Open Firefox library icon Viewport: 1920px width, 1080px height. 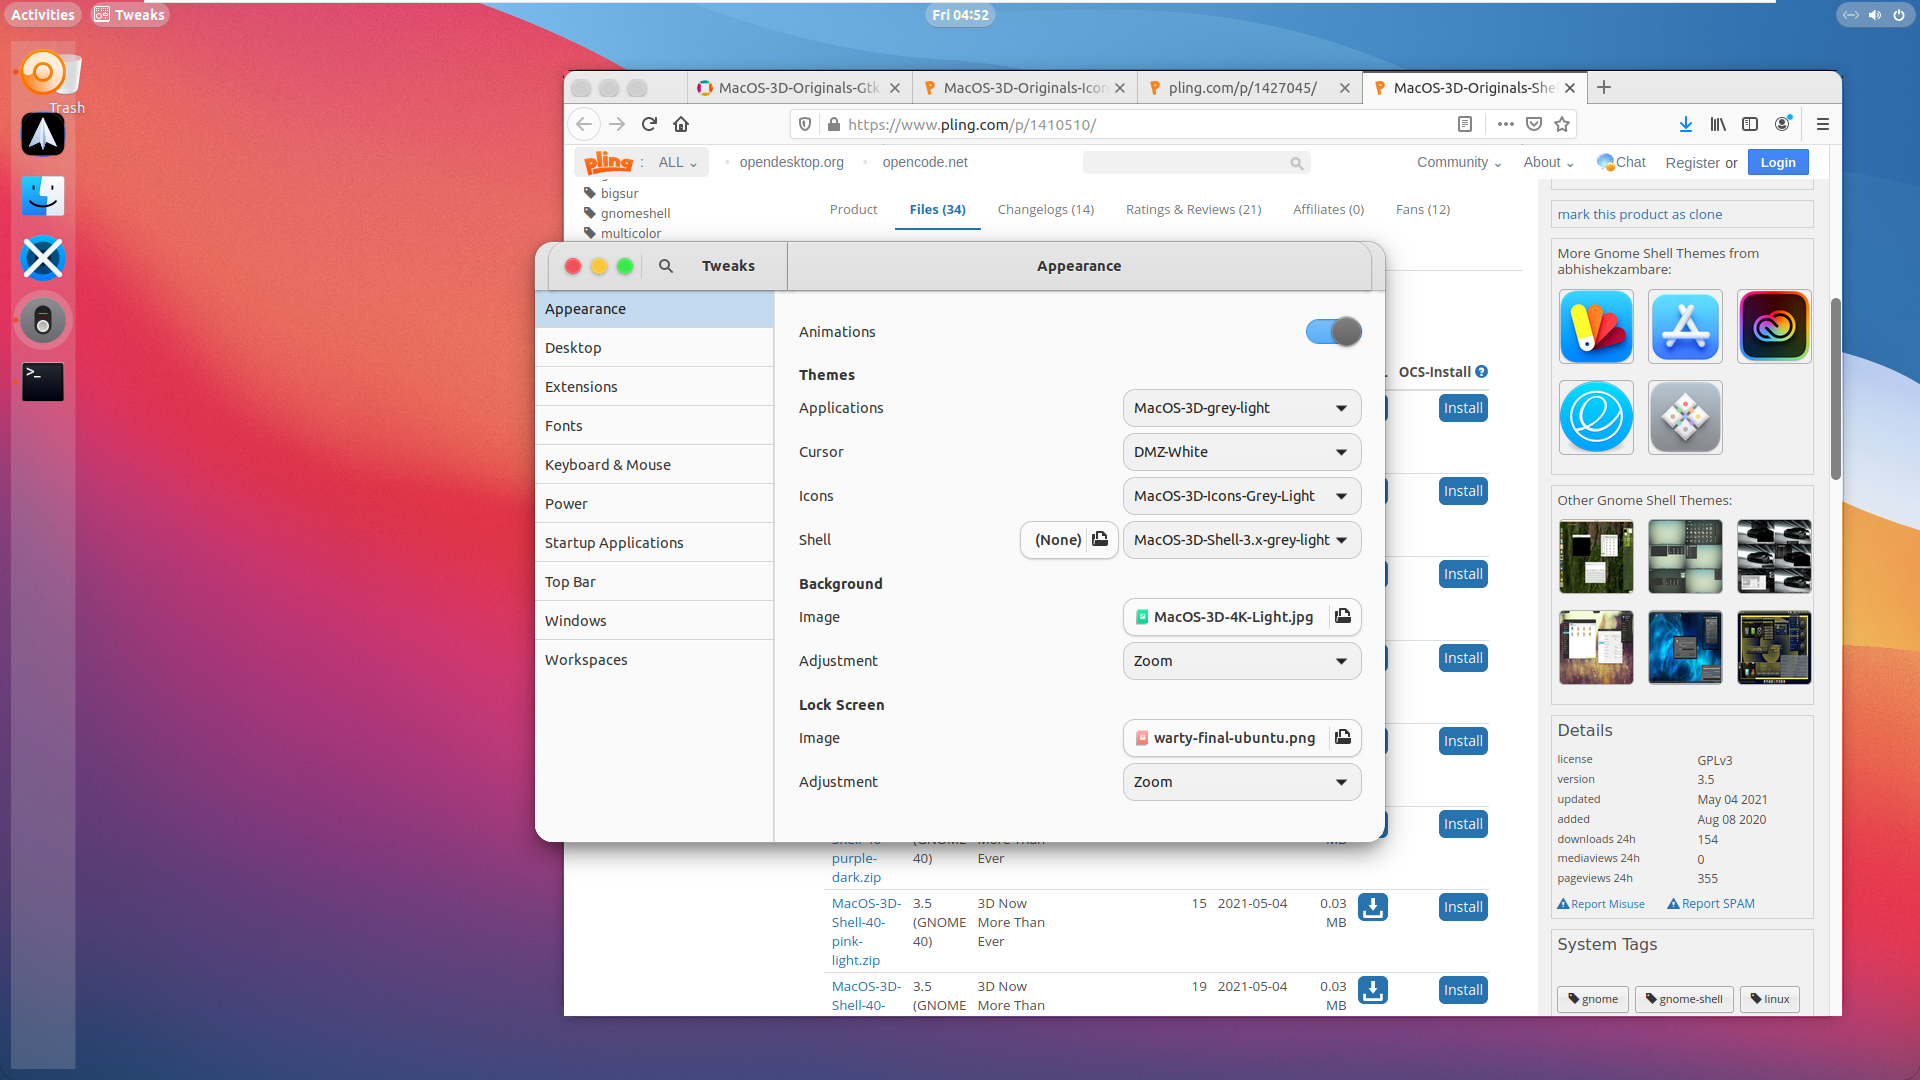tap(1718, 124)
